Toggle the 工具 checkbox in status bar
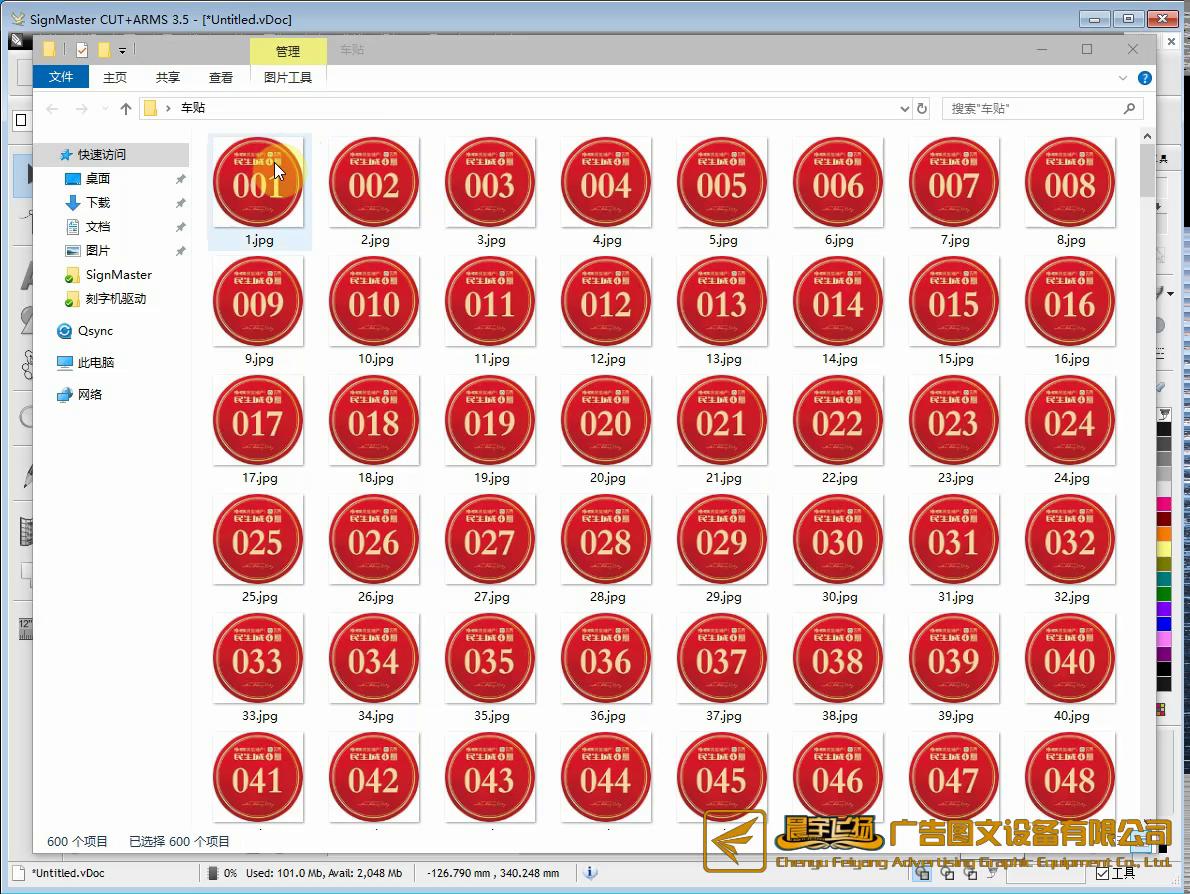Viewport: 1190px width, 894px height. 1102,873
